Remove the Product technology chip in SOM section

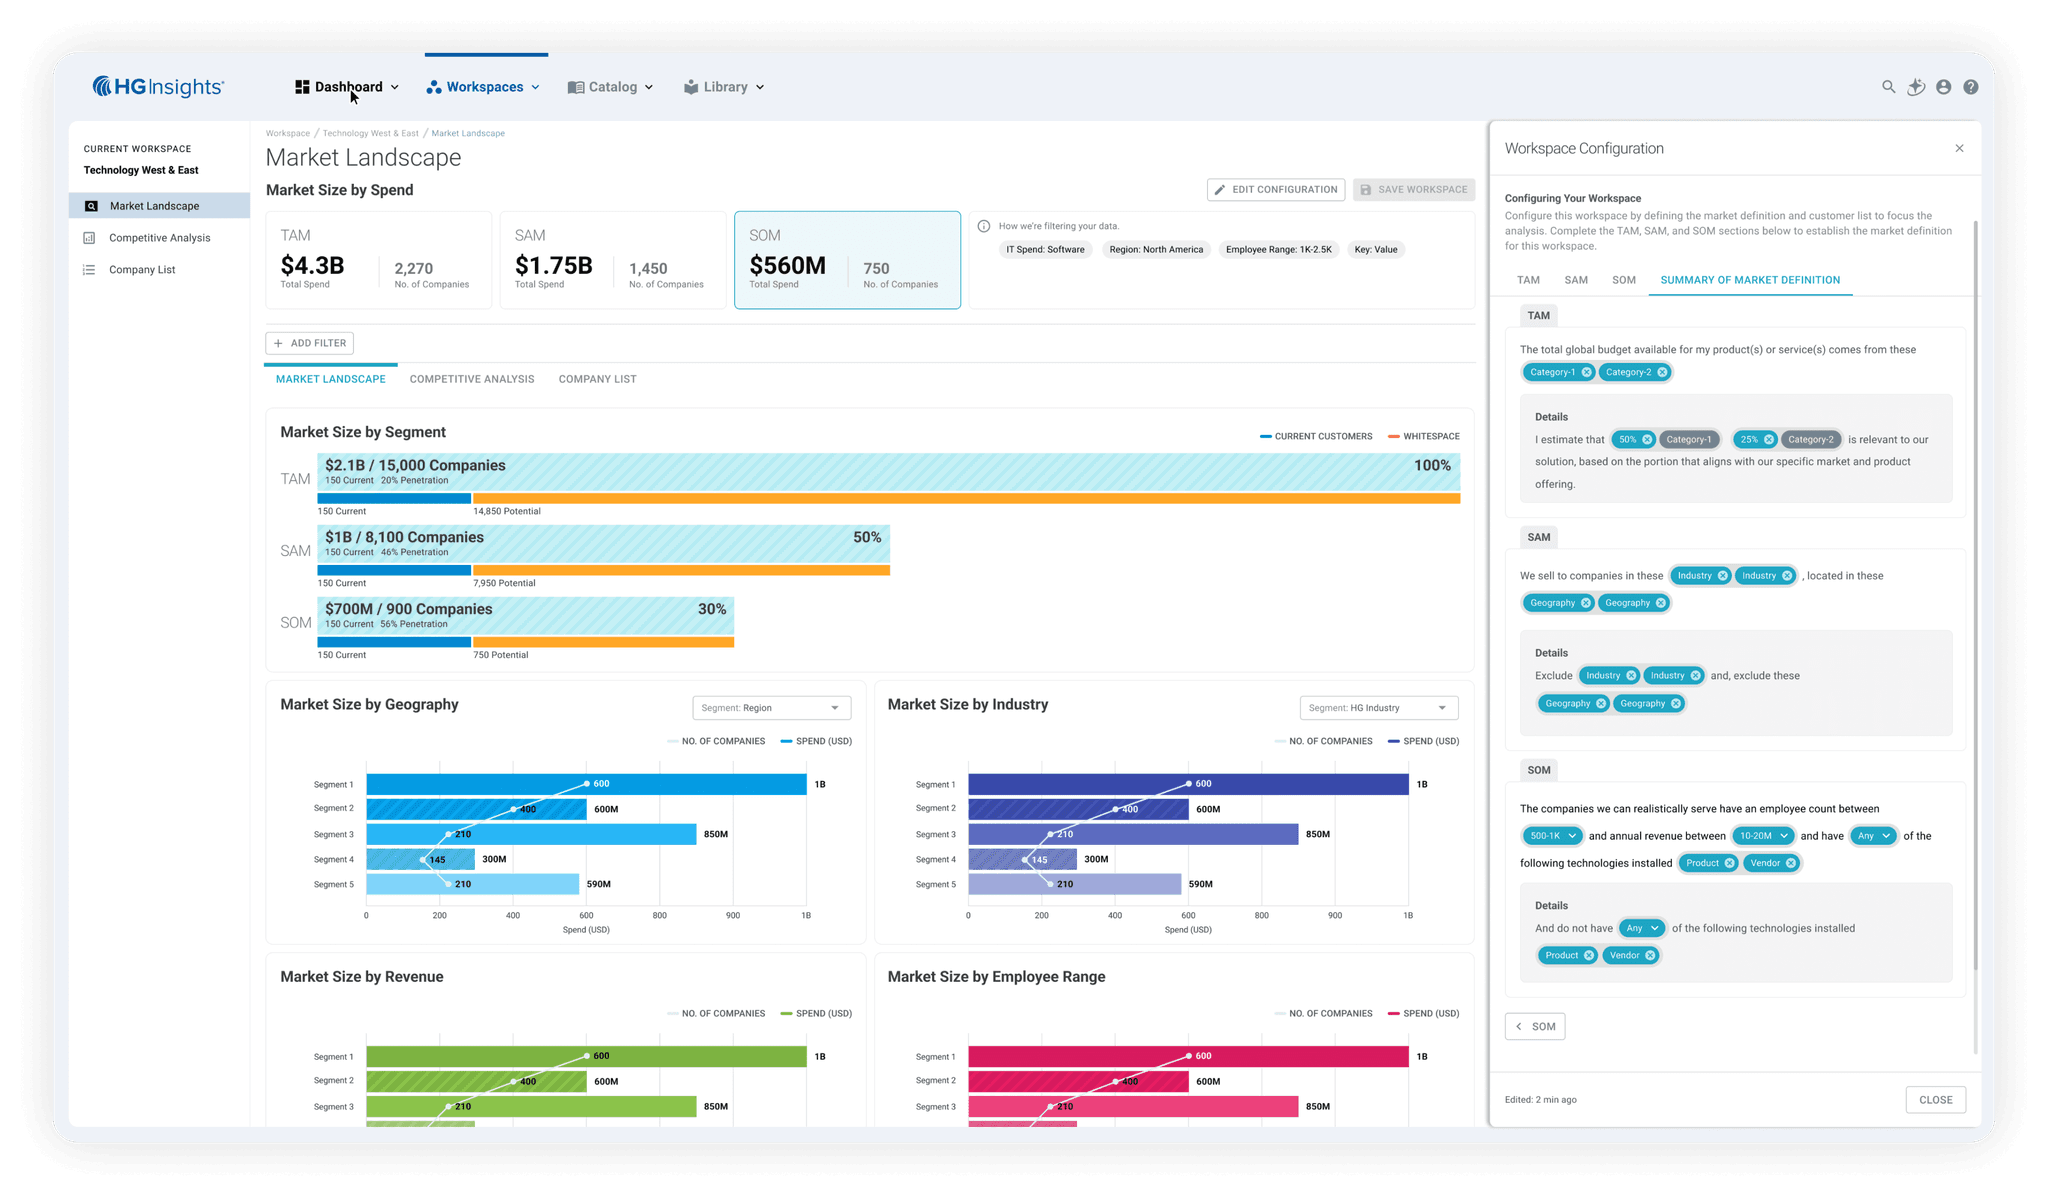pyautogui.click(x=1728, y=862)
